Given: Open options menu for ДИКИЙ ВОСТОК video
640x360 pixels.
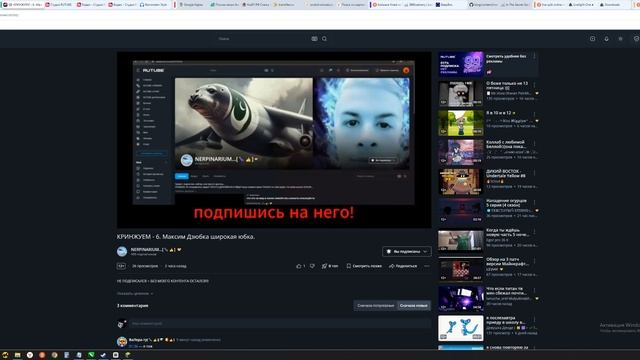Looking at the screenshot, I should [534, 173].
